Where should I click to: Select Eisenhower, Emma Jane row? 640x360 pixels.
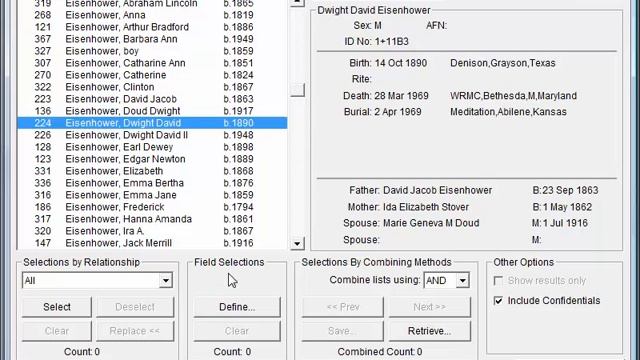coord(152,195)
